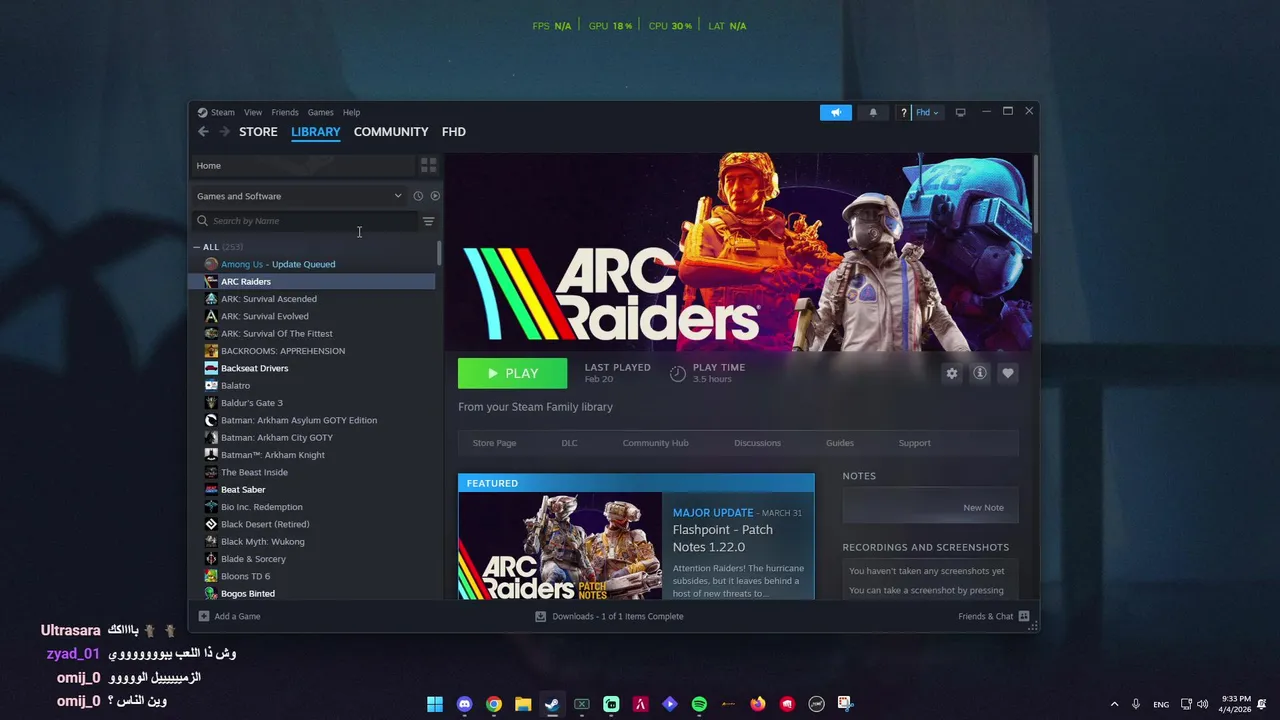This screenshot has width=1280, height=720.
Task: Go to the COMMUNITY tab
Action: point(391,132)
